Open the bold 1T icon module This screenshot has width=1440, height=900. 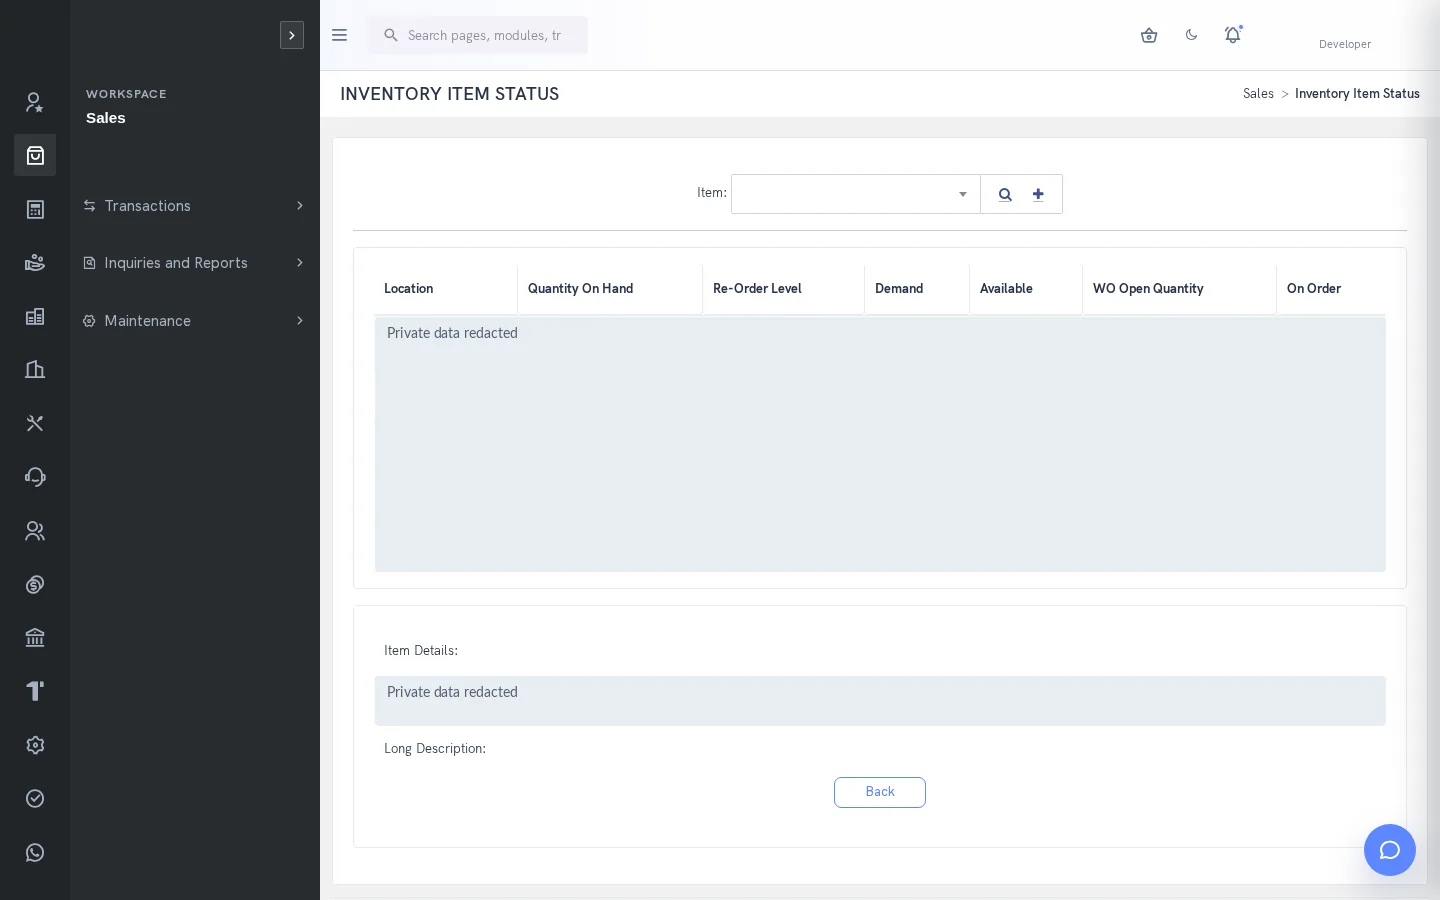pyautogui.click(x=35, y=691)
